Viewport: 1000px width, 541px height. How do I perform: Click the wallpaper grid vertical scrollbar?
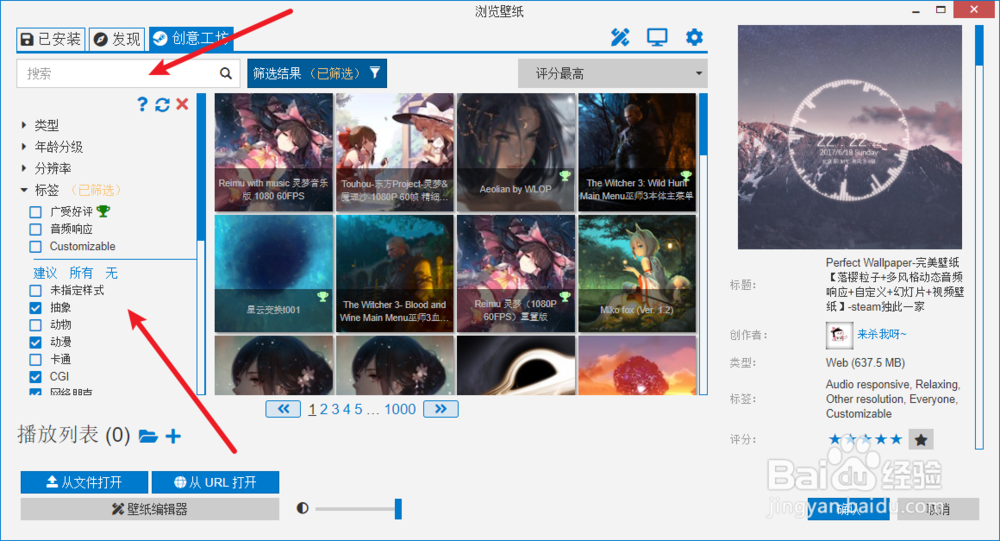[x=703, y=242]
